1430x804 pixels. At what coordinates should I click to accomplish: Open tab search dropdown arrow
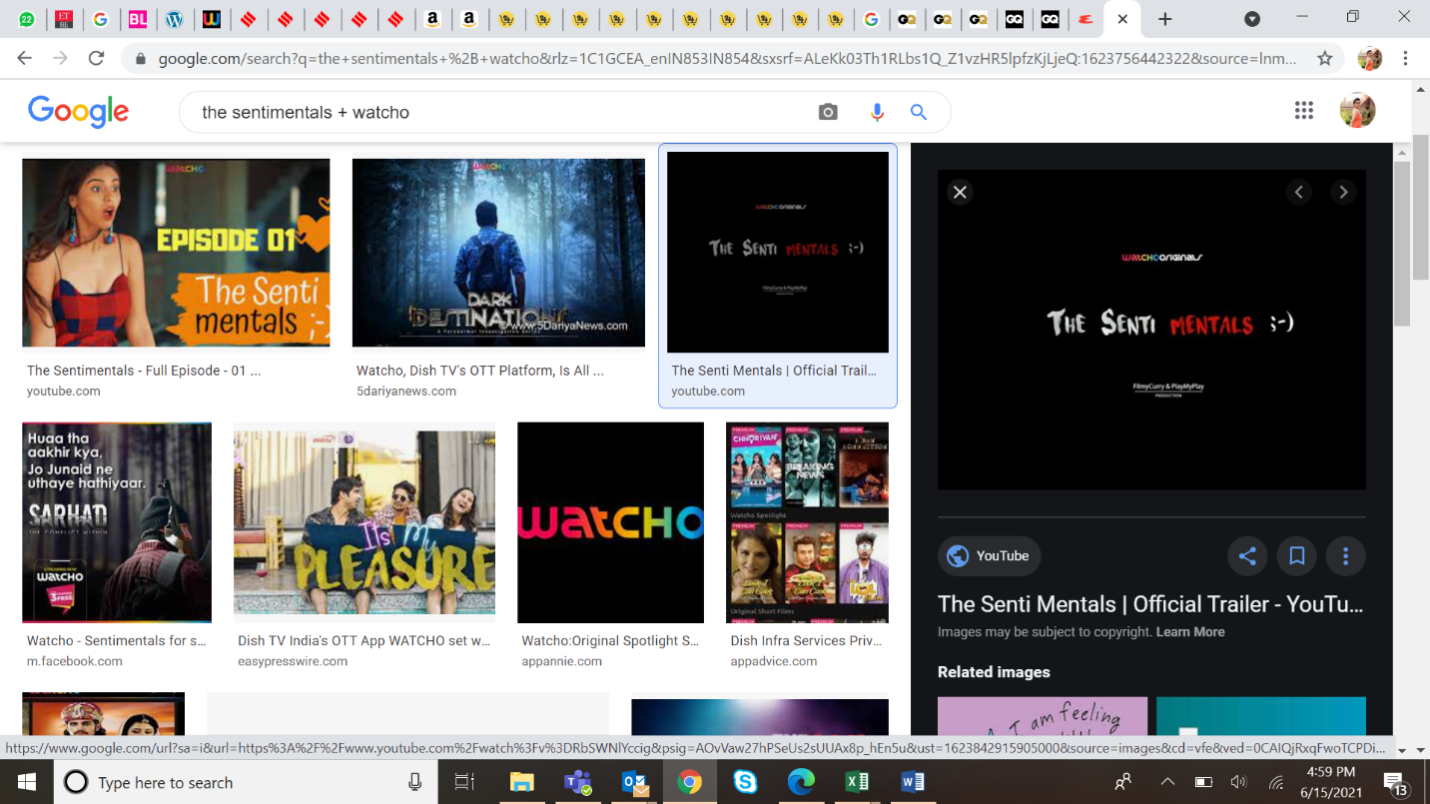point(1252,19)
